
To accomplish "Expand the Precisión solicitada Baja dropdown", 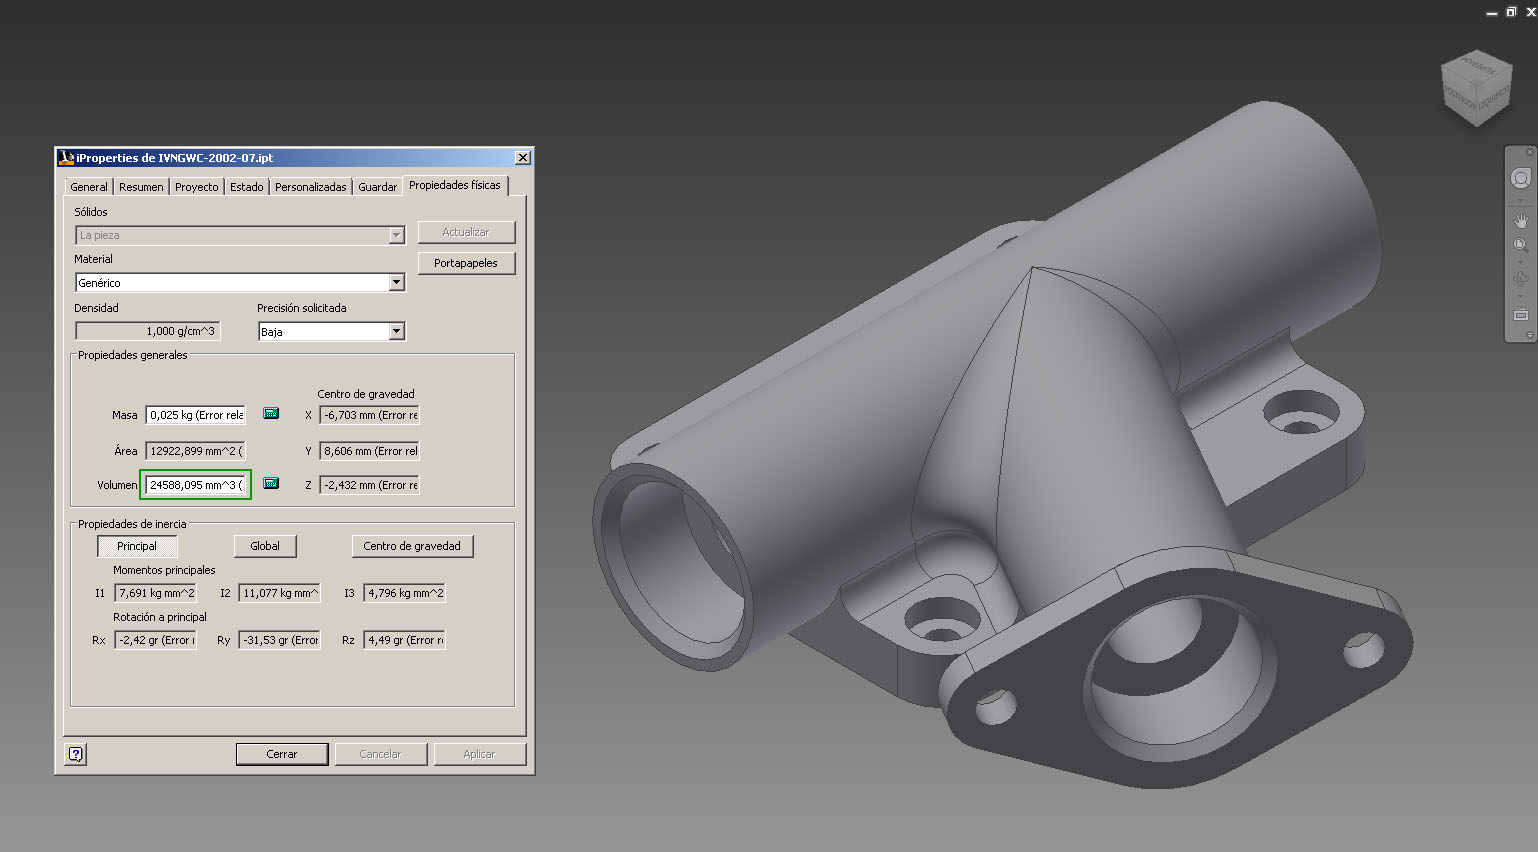I will [396, 331].
